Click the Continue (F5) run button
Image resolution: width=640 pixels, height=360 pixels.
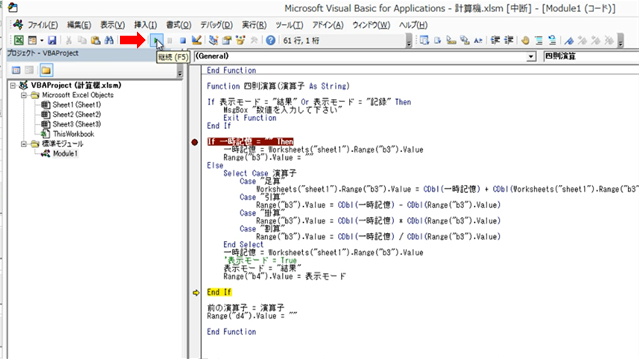[156, 40]
